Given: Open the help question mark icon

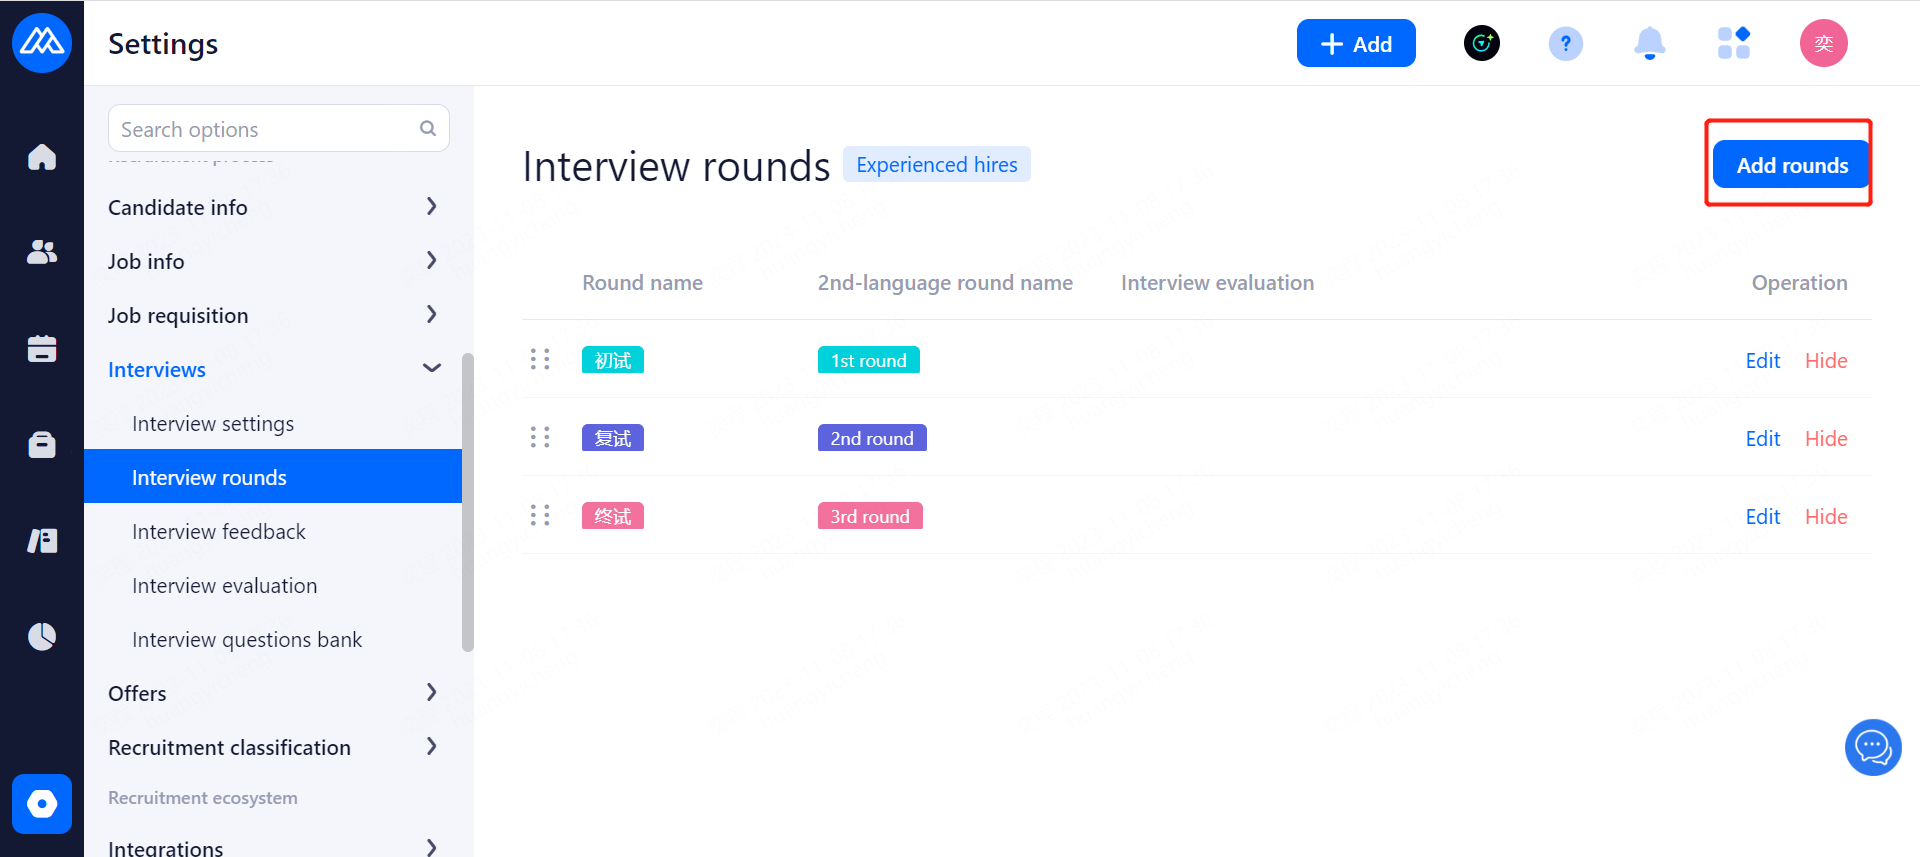Looking at the screenshot, I should [1565, 43].
